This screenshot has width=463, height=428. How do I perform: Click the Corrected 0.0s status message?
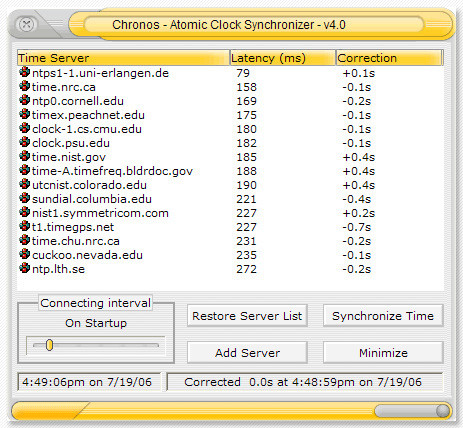(304, 382)
